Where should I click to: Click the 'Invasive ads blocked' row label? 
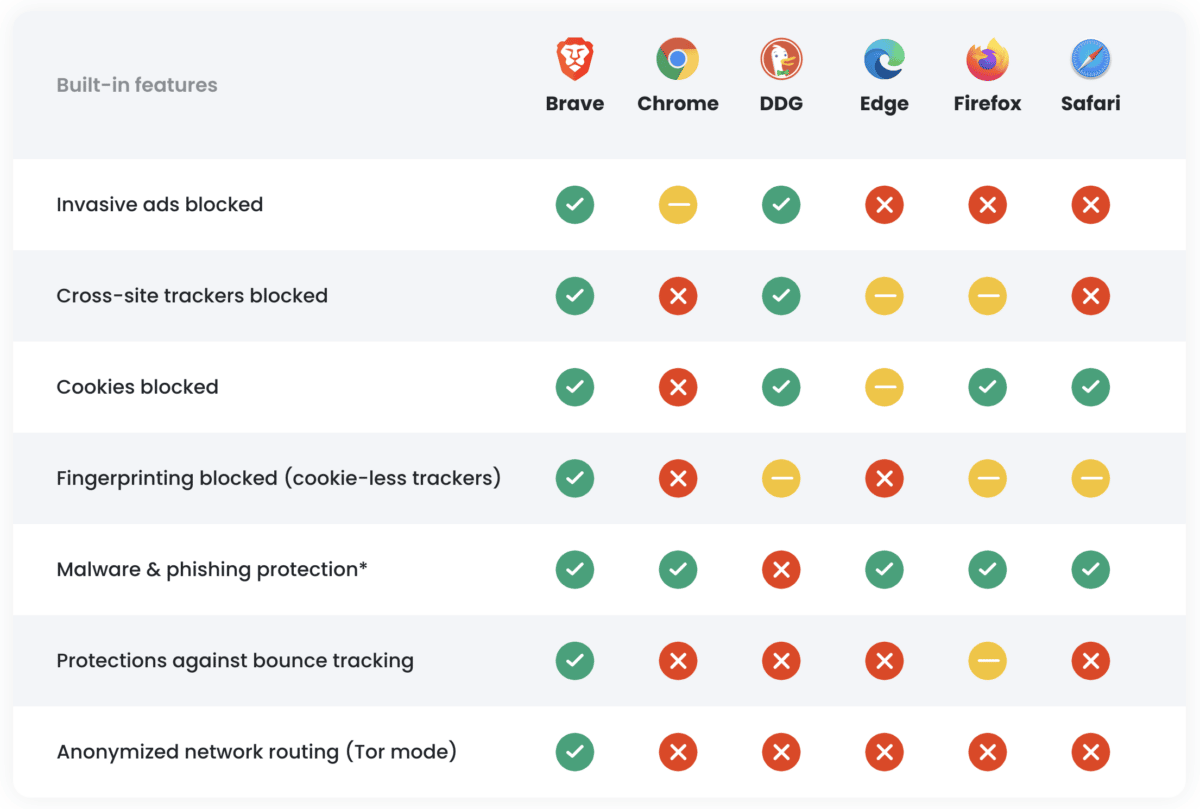(x=160, y=205)
